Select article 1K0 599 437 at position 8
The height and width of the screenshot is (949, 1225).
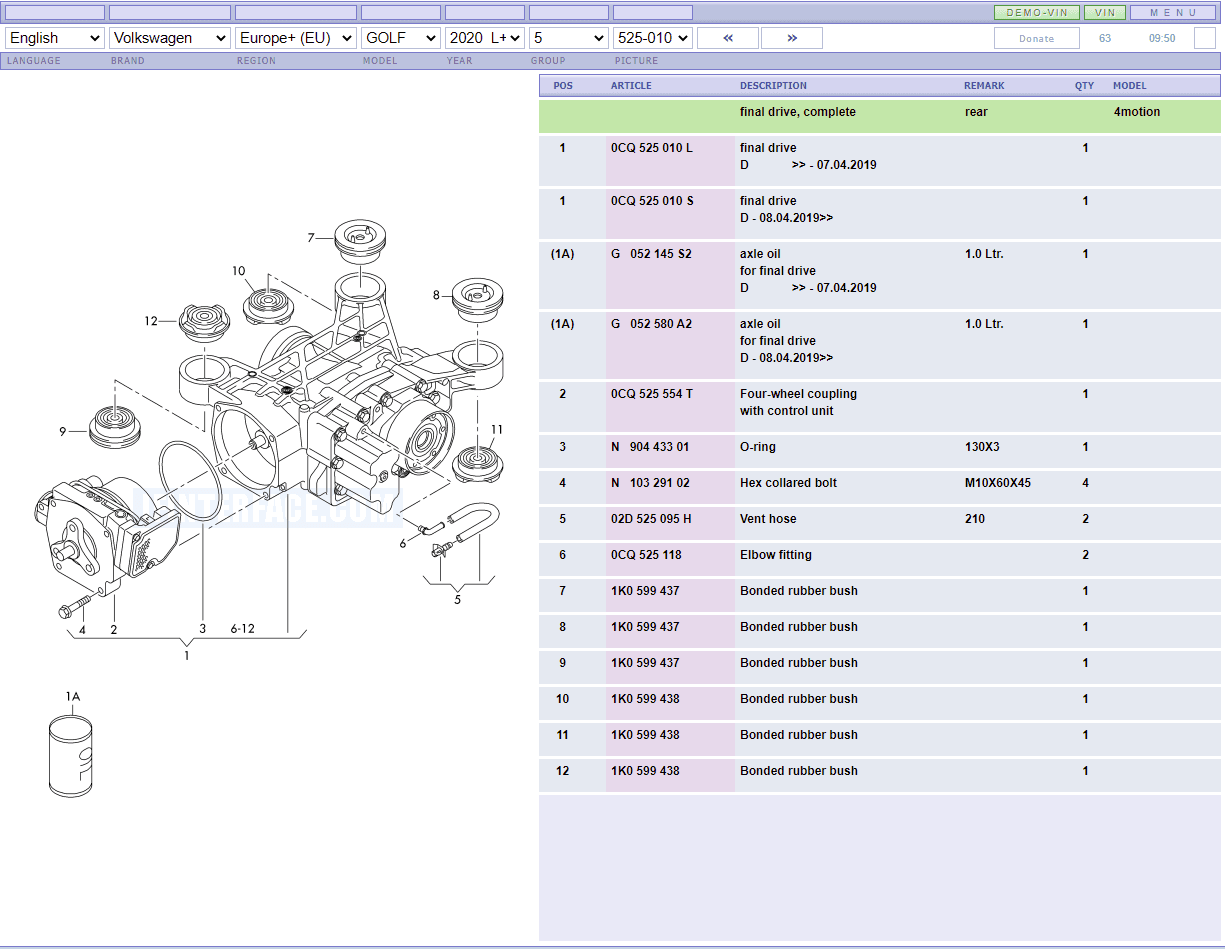645,627
